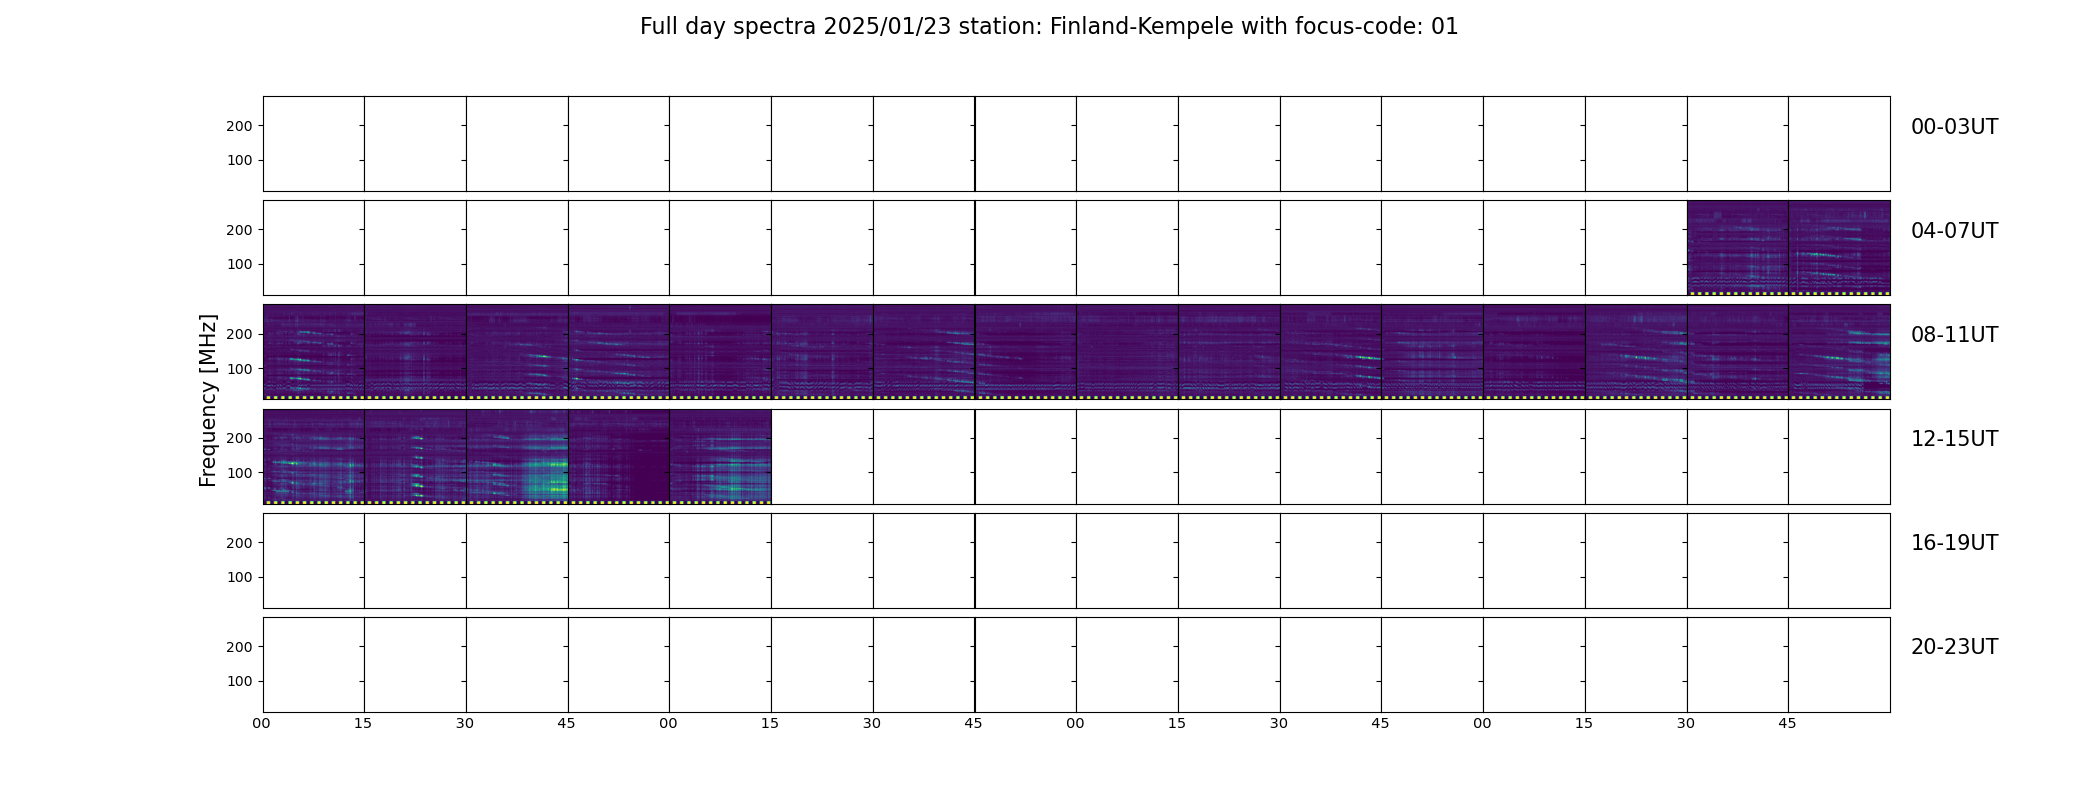View the 12:30 spectrogram segment in 12-15UT row
This screenshot has height=800, width=2100.
tap(517, 456)
